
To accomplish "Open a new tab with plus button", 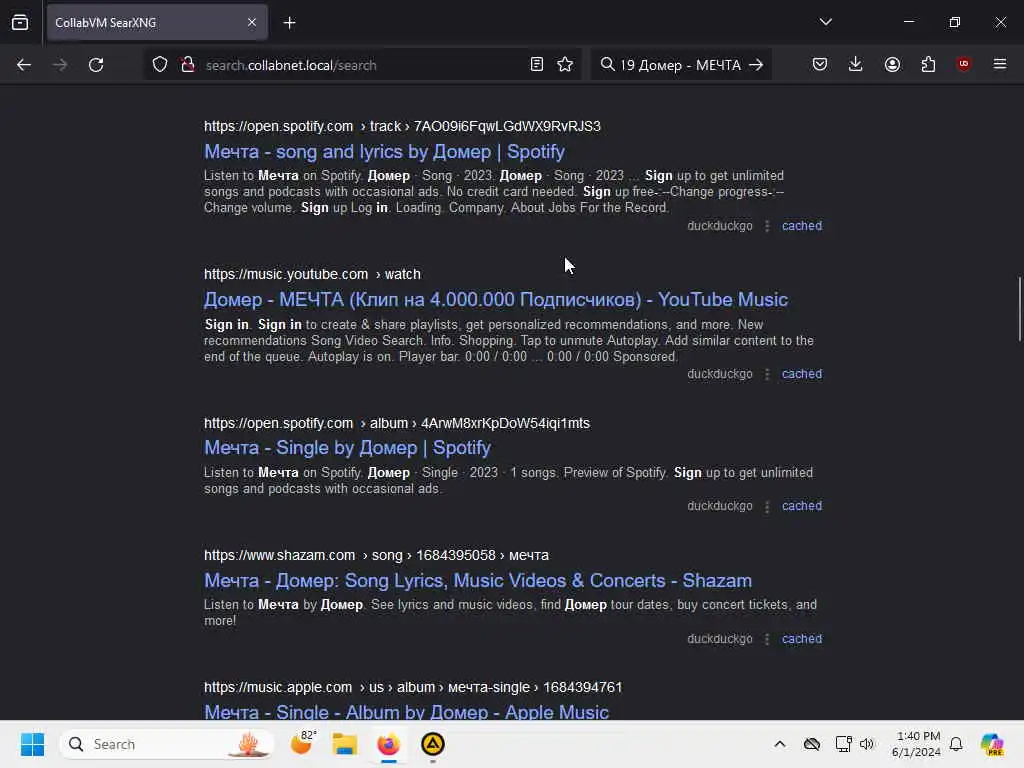I will pos(289,23).
